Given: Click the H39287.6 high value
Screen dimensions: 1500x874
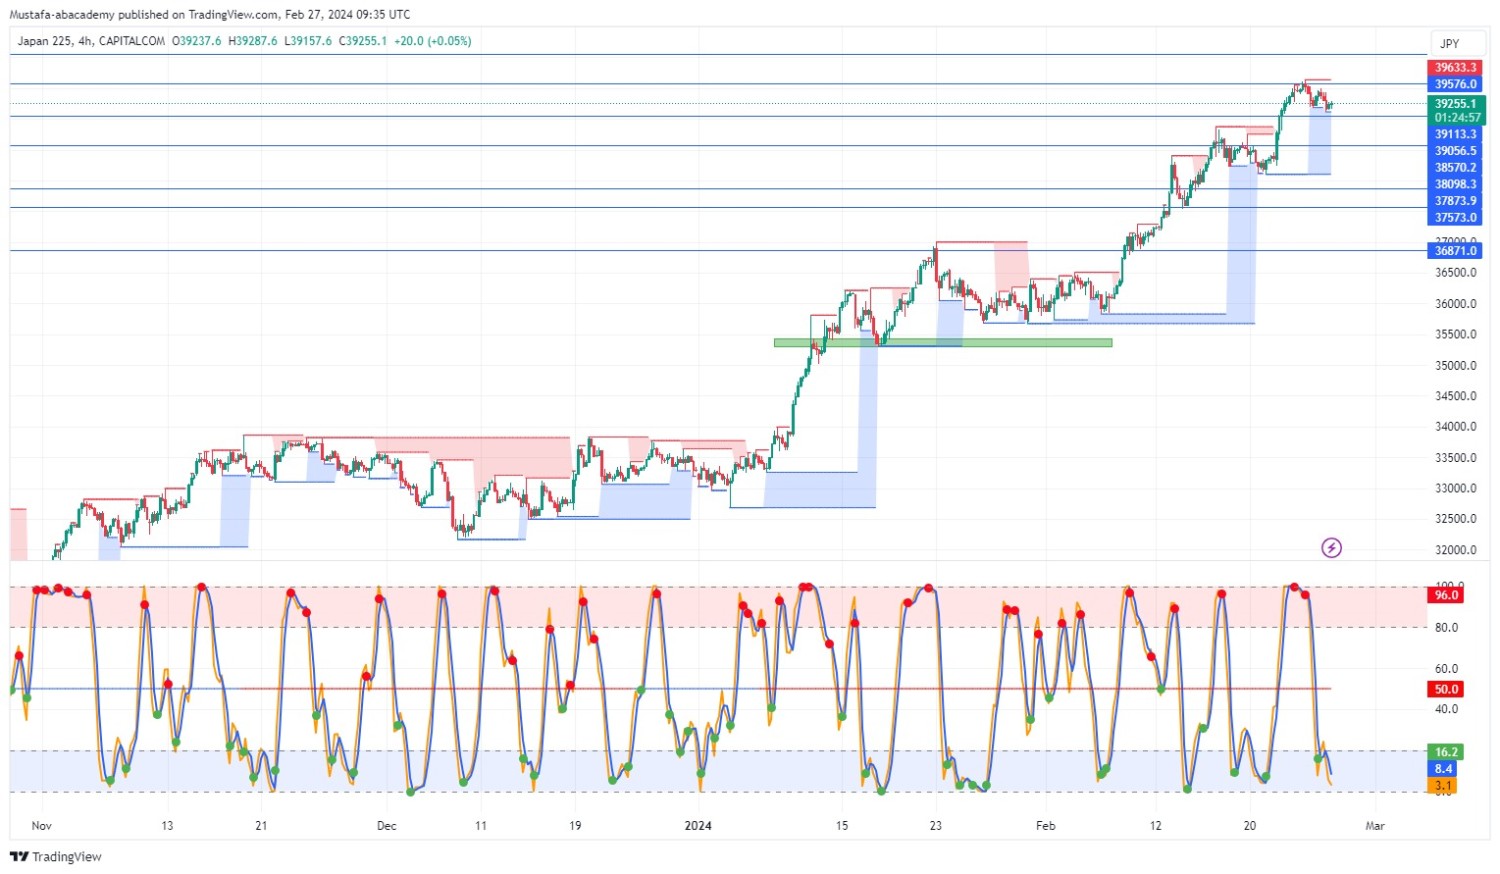Looking at the screenshot, I should [x=253, y=41].
